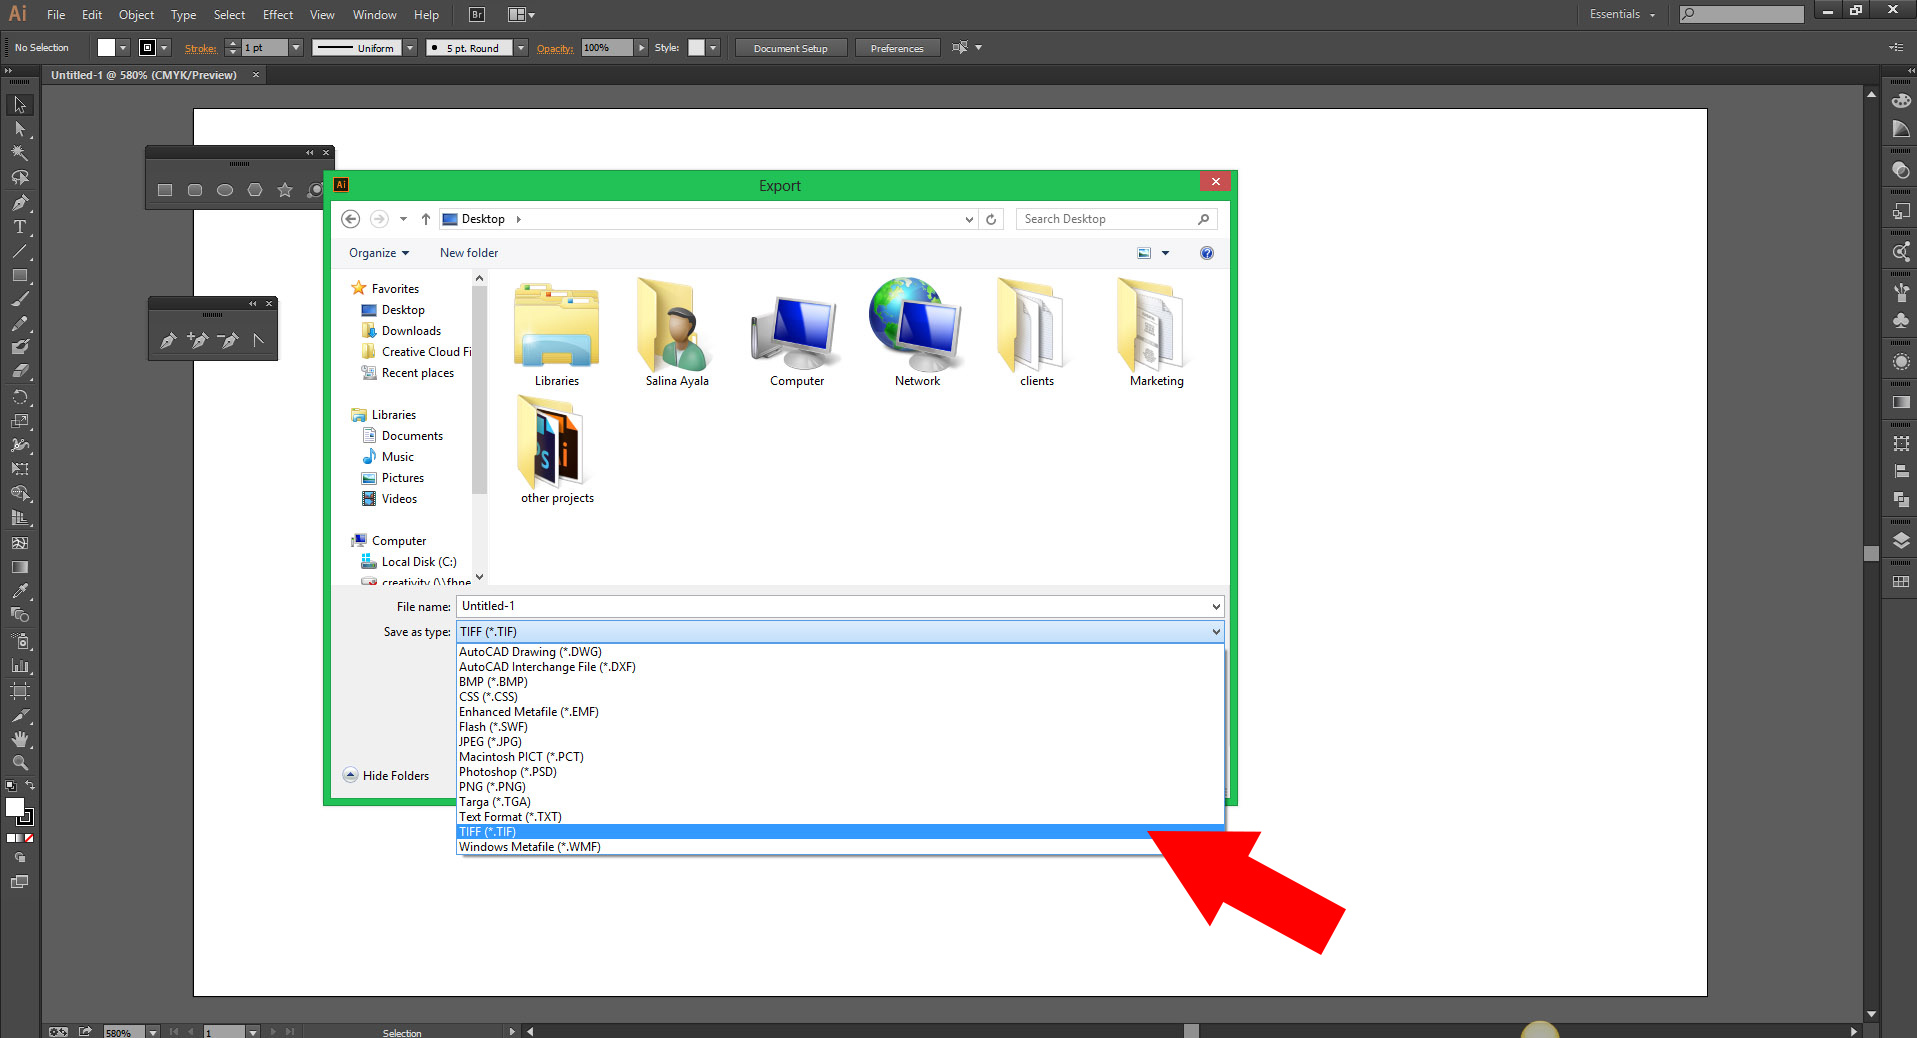Screen dimensions: 1917x1038
Task: Pick the Ellipse tool in floating panel
Action: [225, 190]
